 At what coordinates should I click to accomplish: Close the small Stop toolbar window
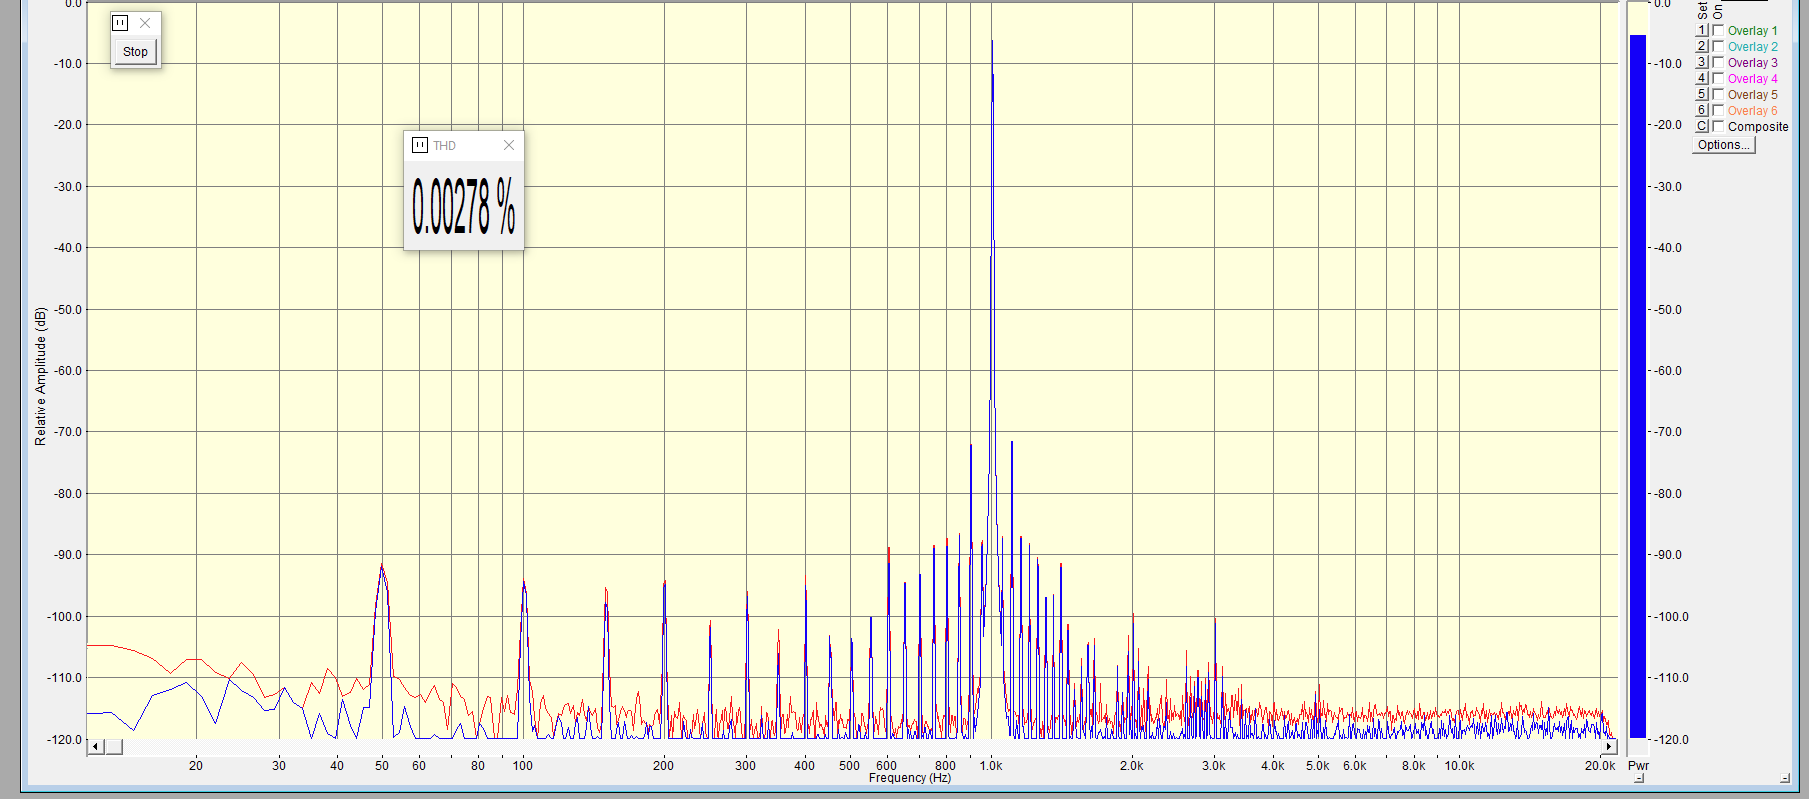click(x=145, y=23)
